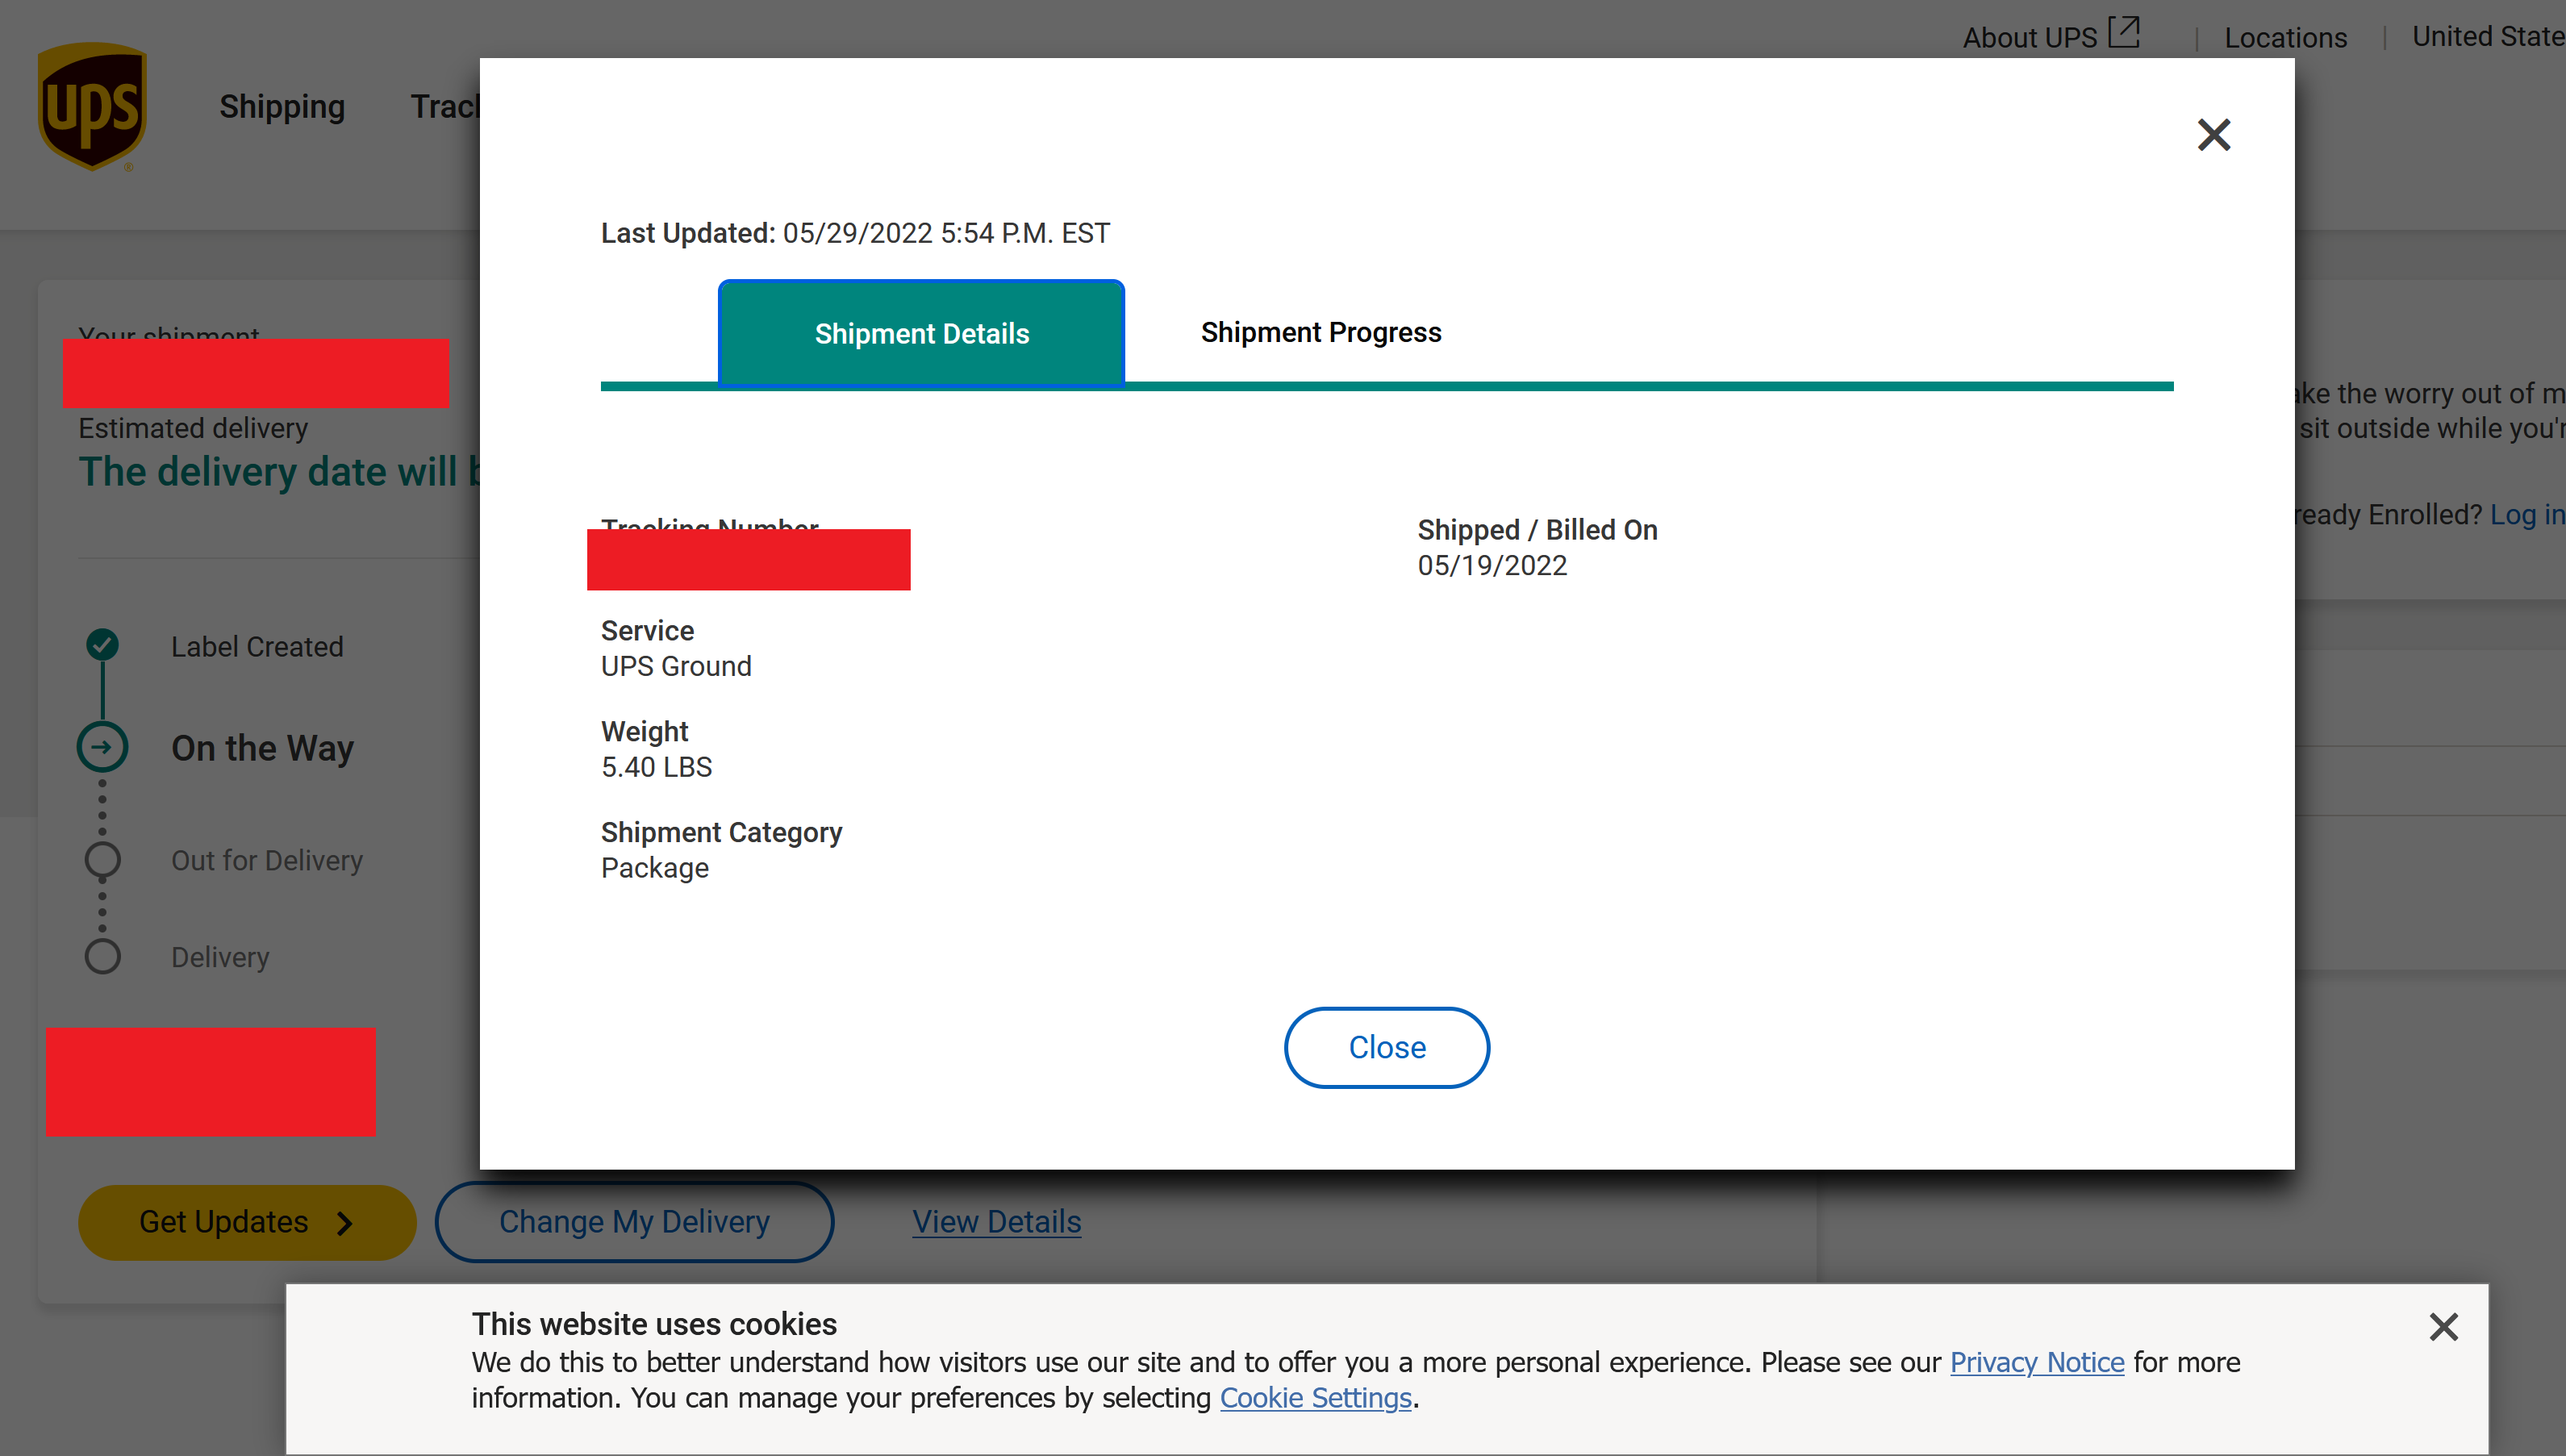Viewport: 2566px width, 1456px height.
Task: Dismiss the cookie banner with its X
Action: tap(2443, 1327)
